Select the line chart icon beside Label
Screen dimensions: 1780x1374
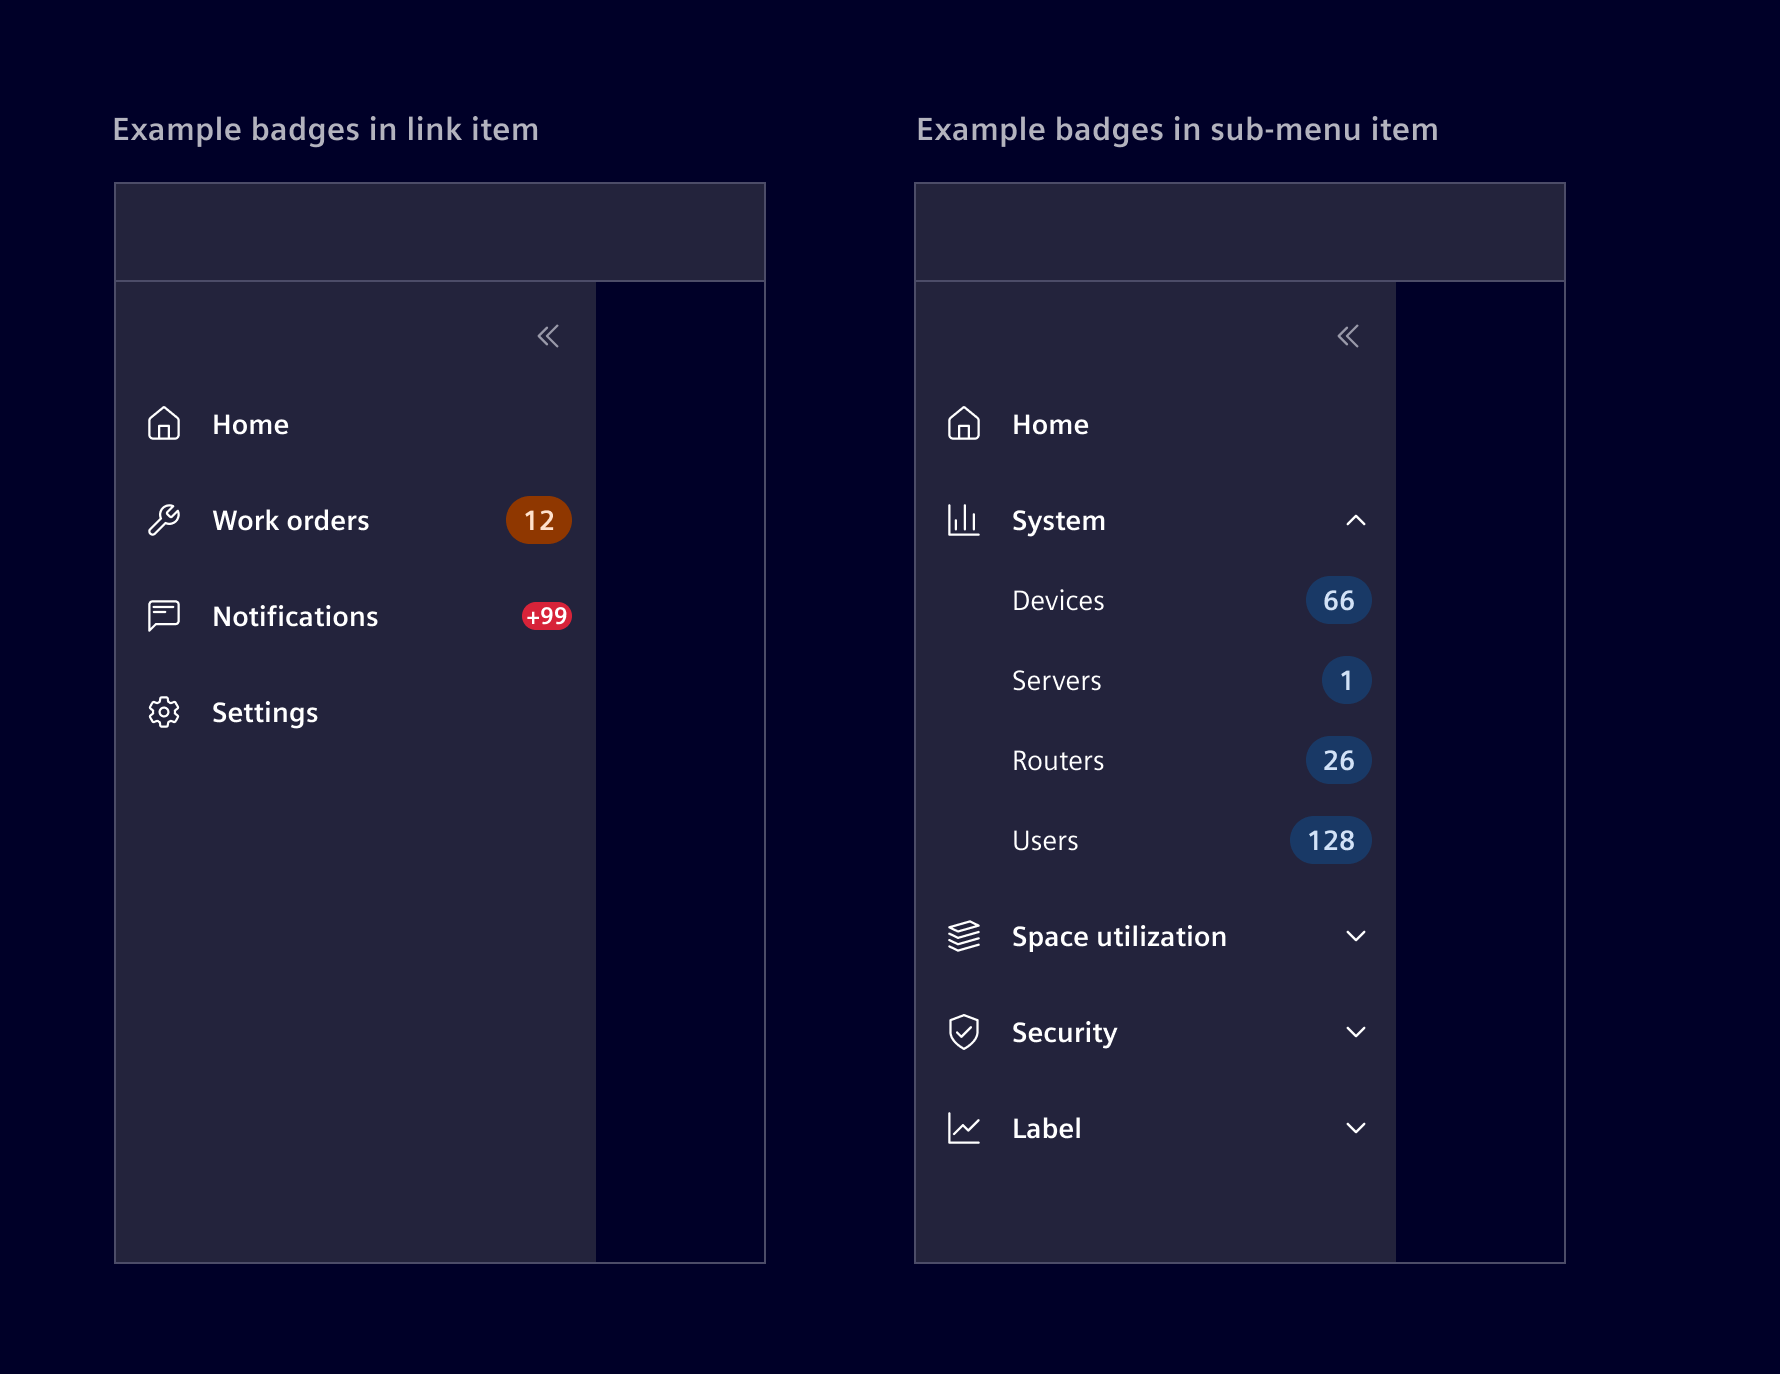click(x=963, y=1127)
